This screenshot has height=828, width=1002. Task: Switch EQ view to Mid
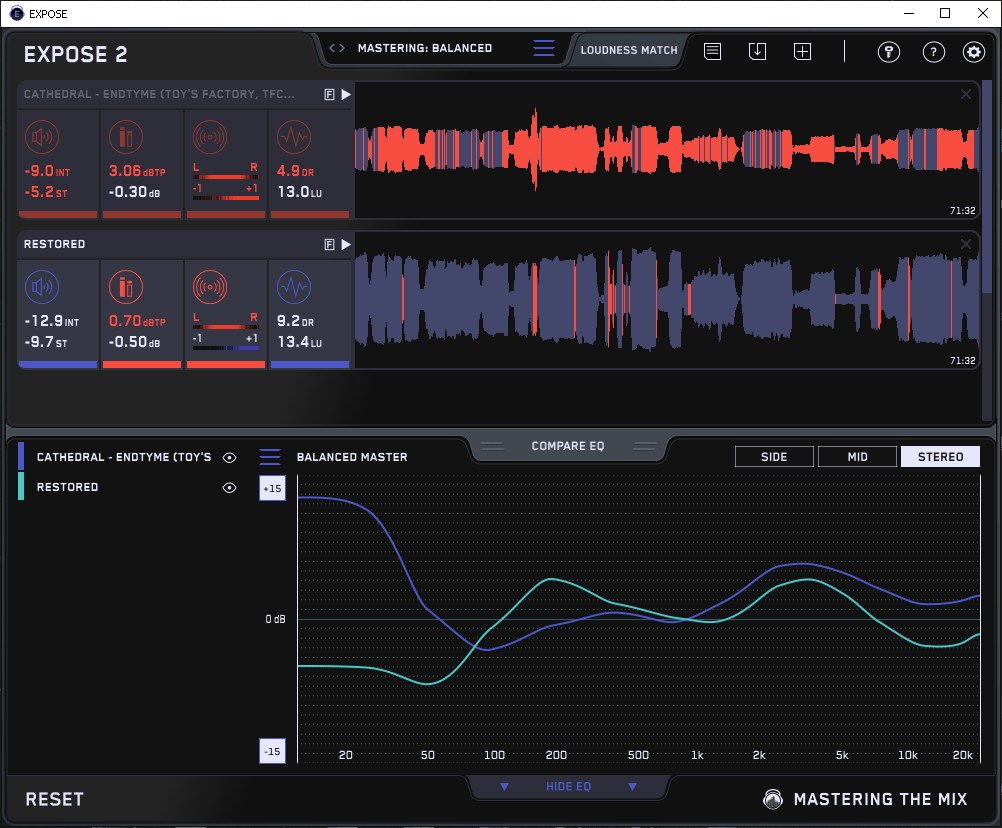point(856,457)
